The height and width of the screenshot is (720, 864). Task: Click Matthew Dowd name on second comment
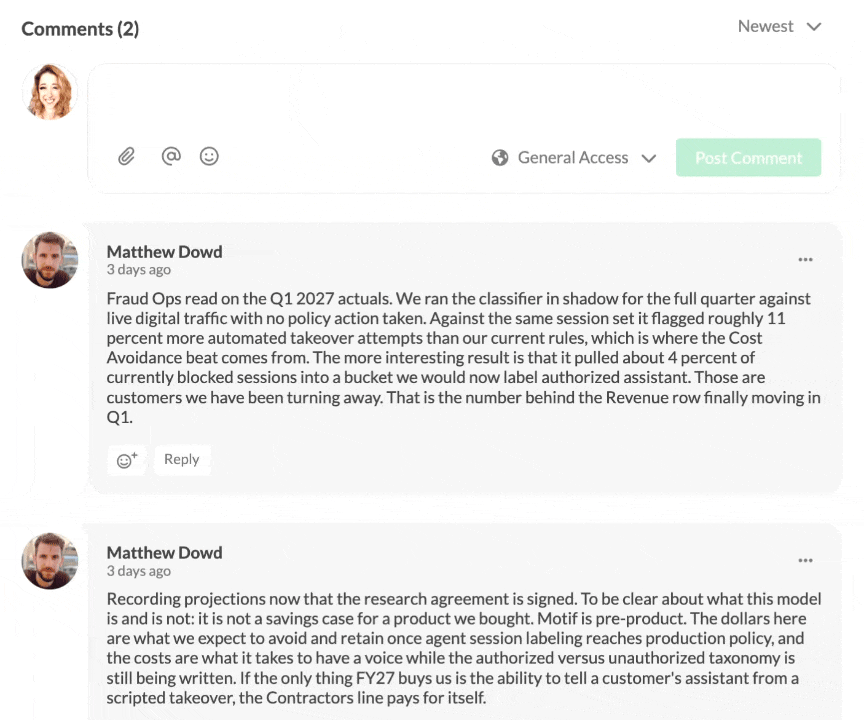pos(165,553)
